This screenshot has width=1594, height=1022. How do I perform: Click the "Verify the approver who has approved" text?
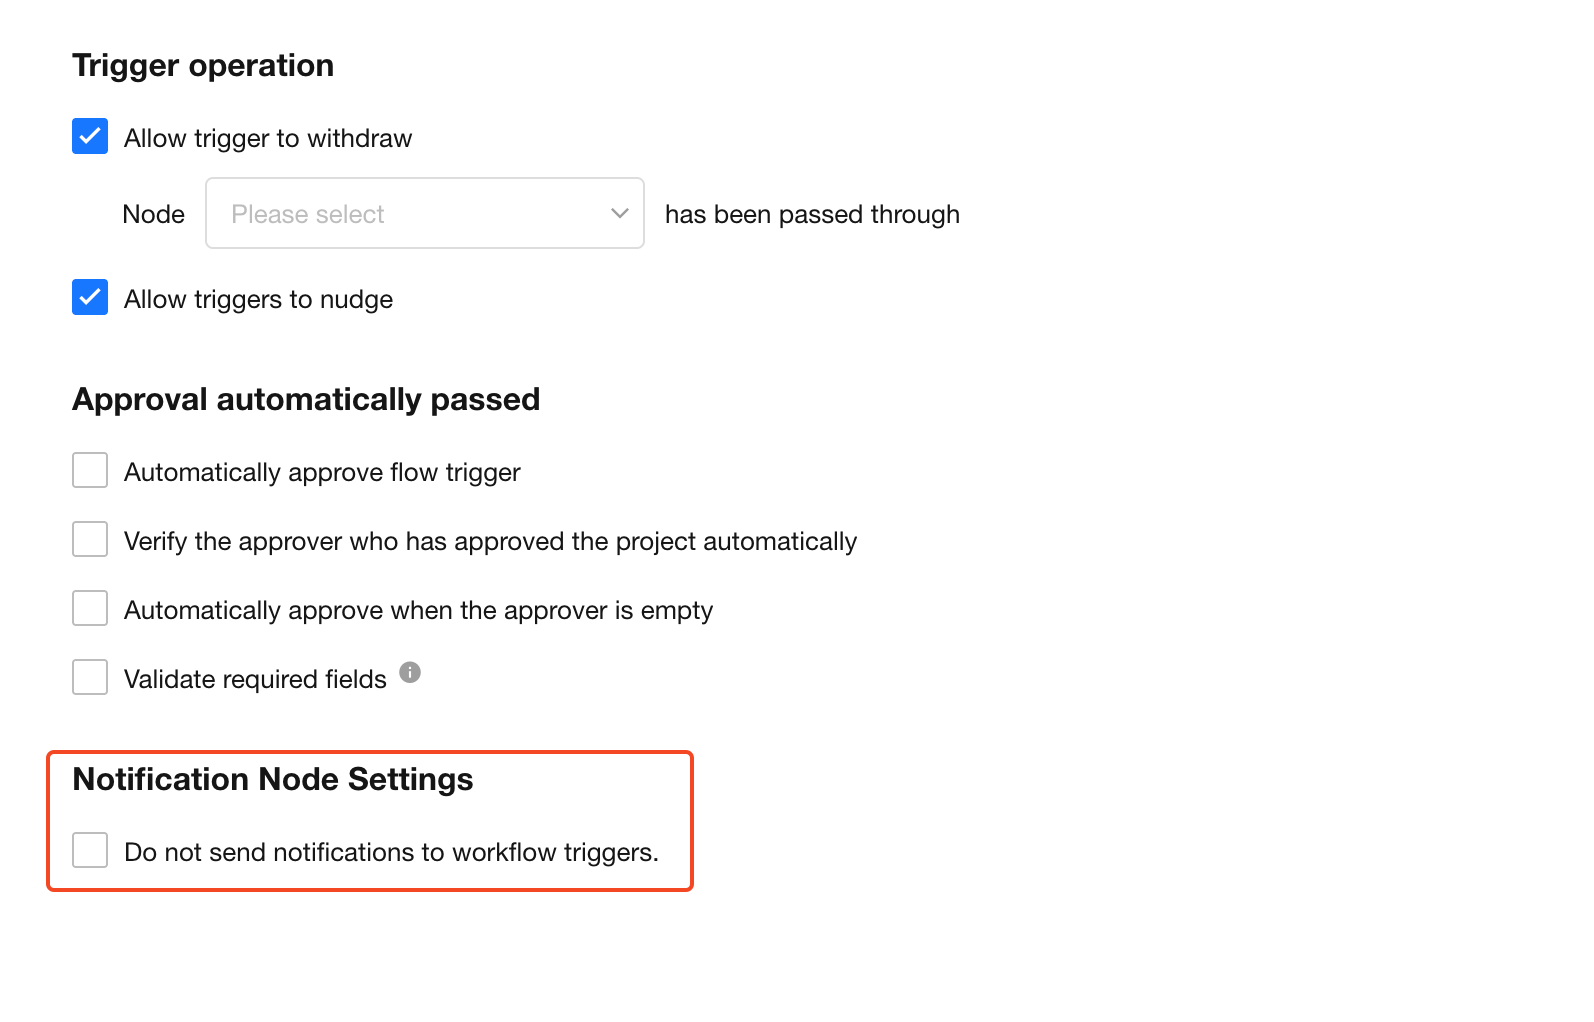click(x=490, y=541)
